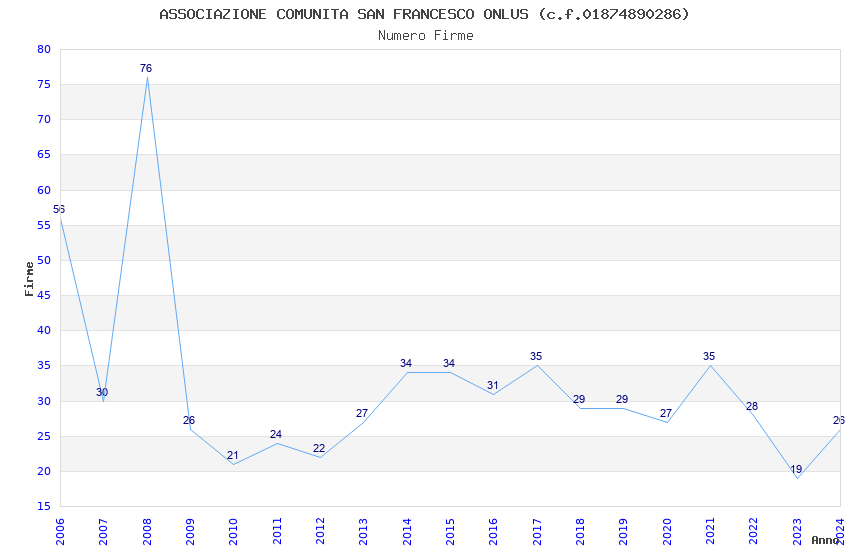Click the 45 y-axis tick label
The height and width of the screenshot is (550, 850).
(43, 295)
